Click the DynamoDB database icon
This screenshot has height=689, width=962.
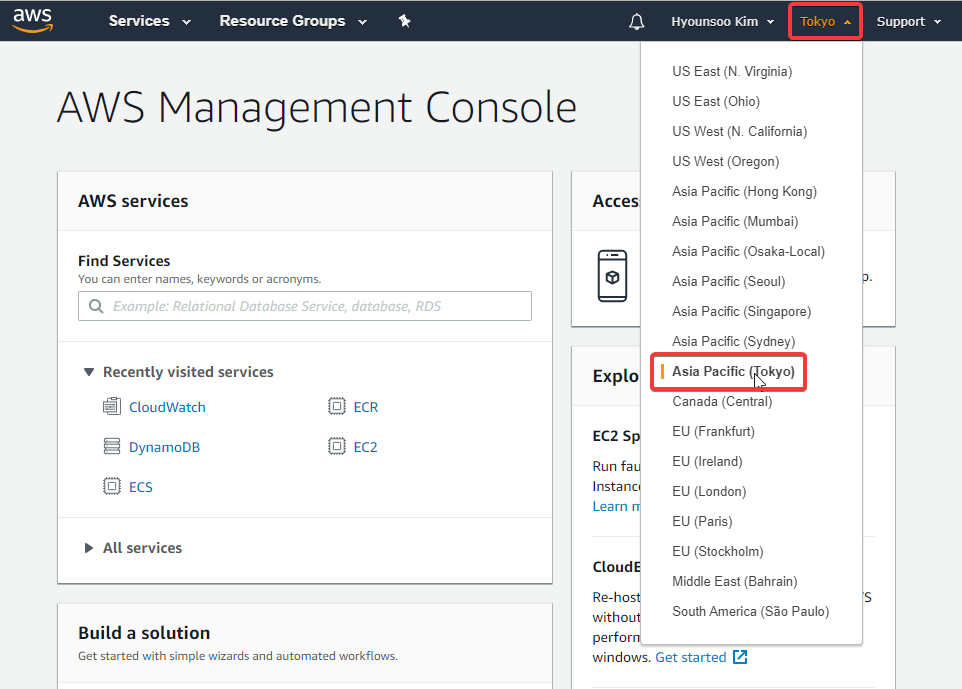112,446
